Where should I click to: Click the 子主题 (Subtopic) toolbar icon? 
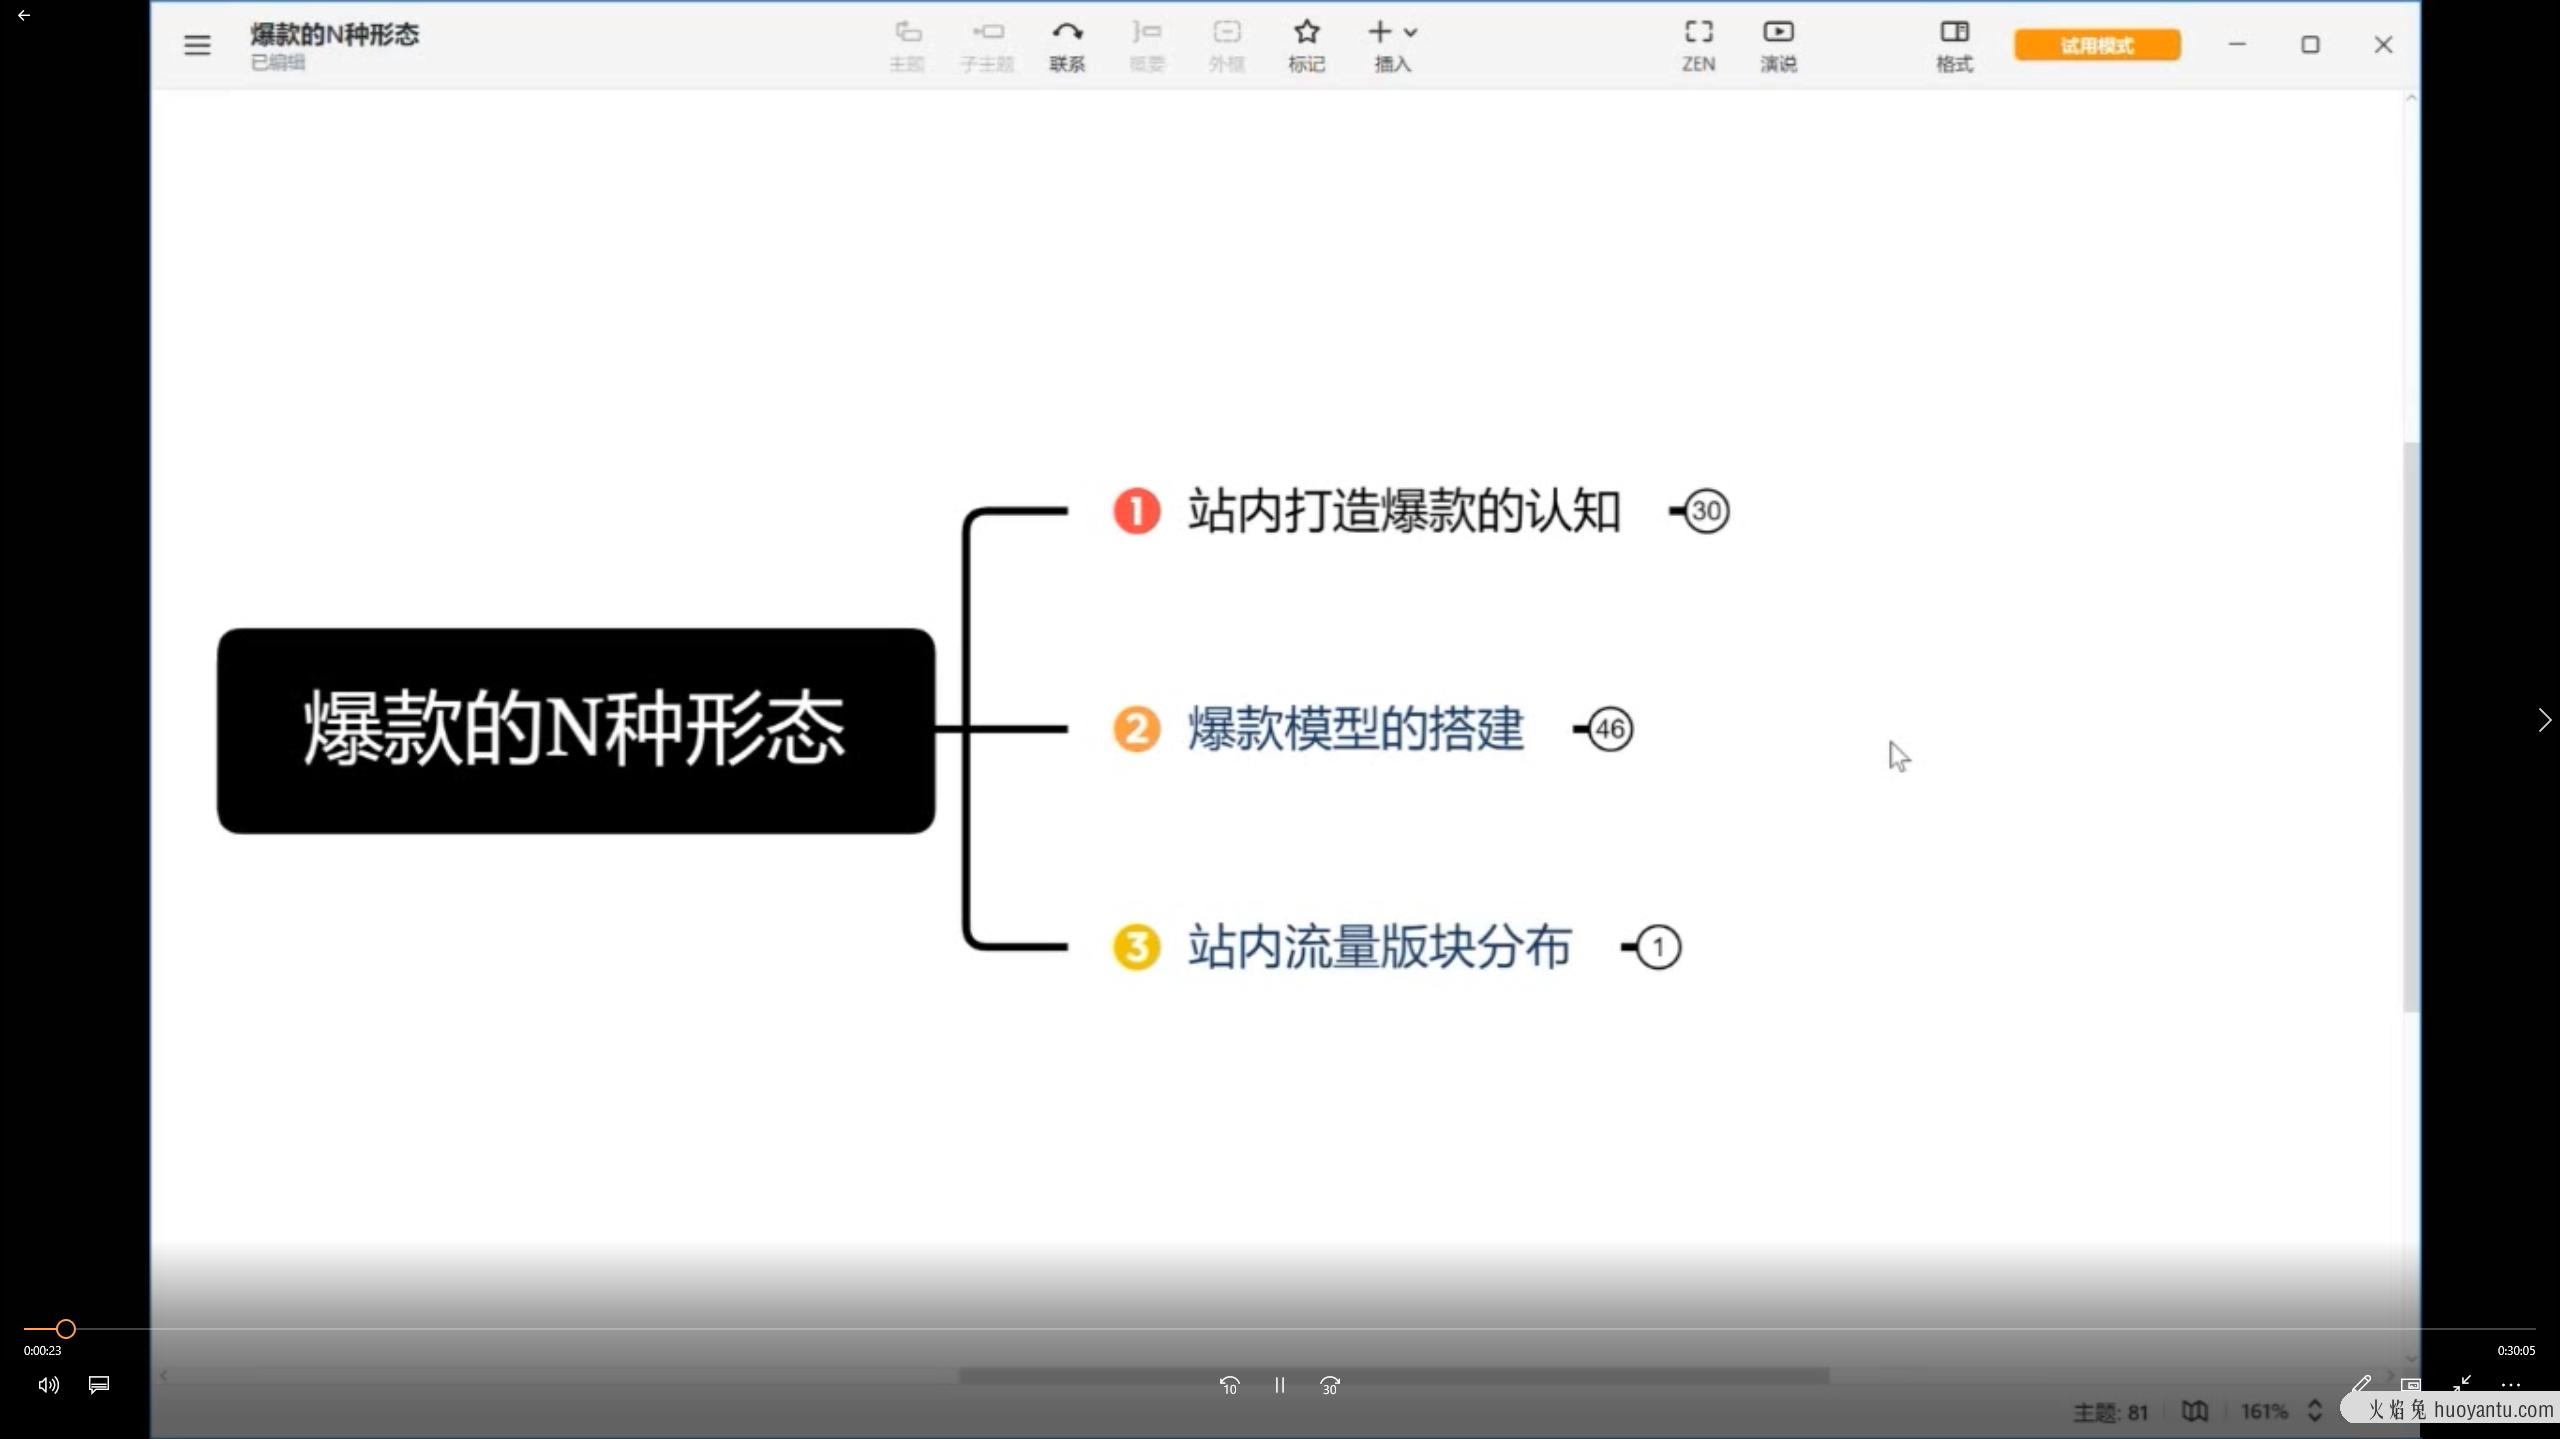(x=987, y=45)
